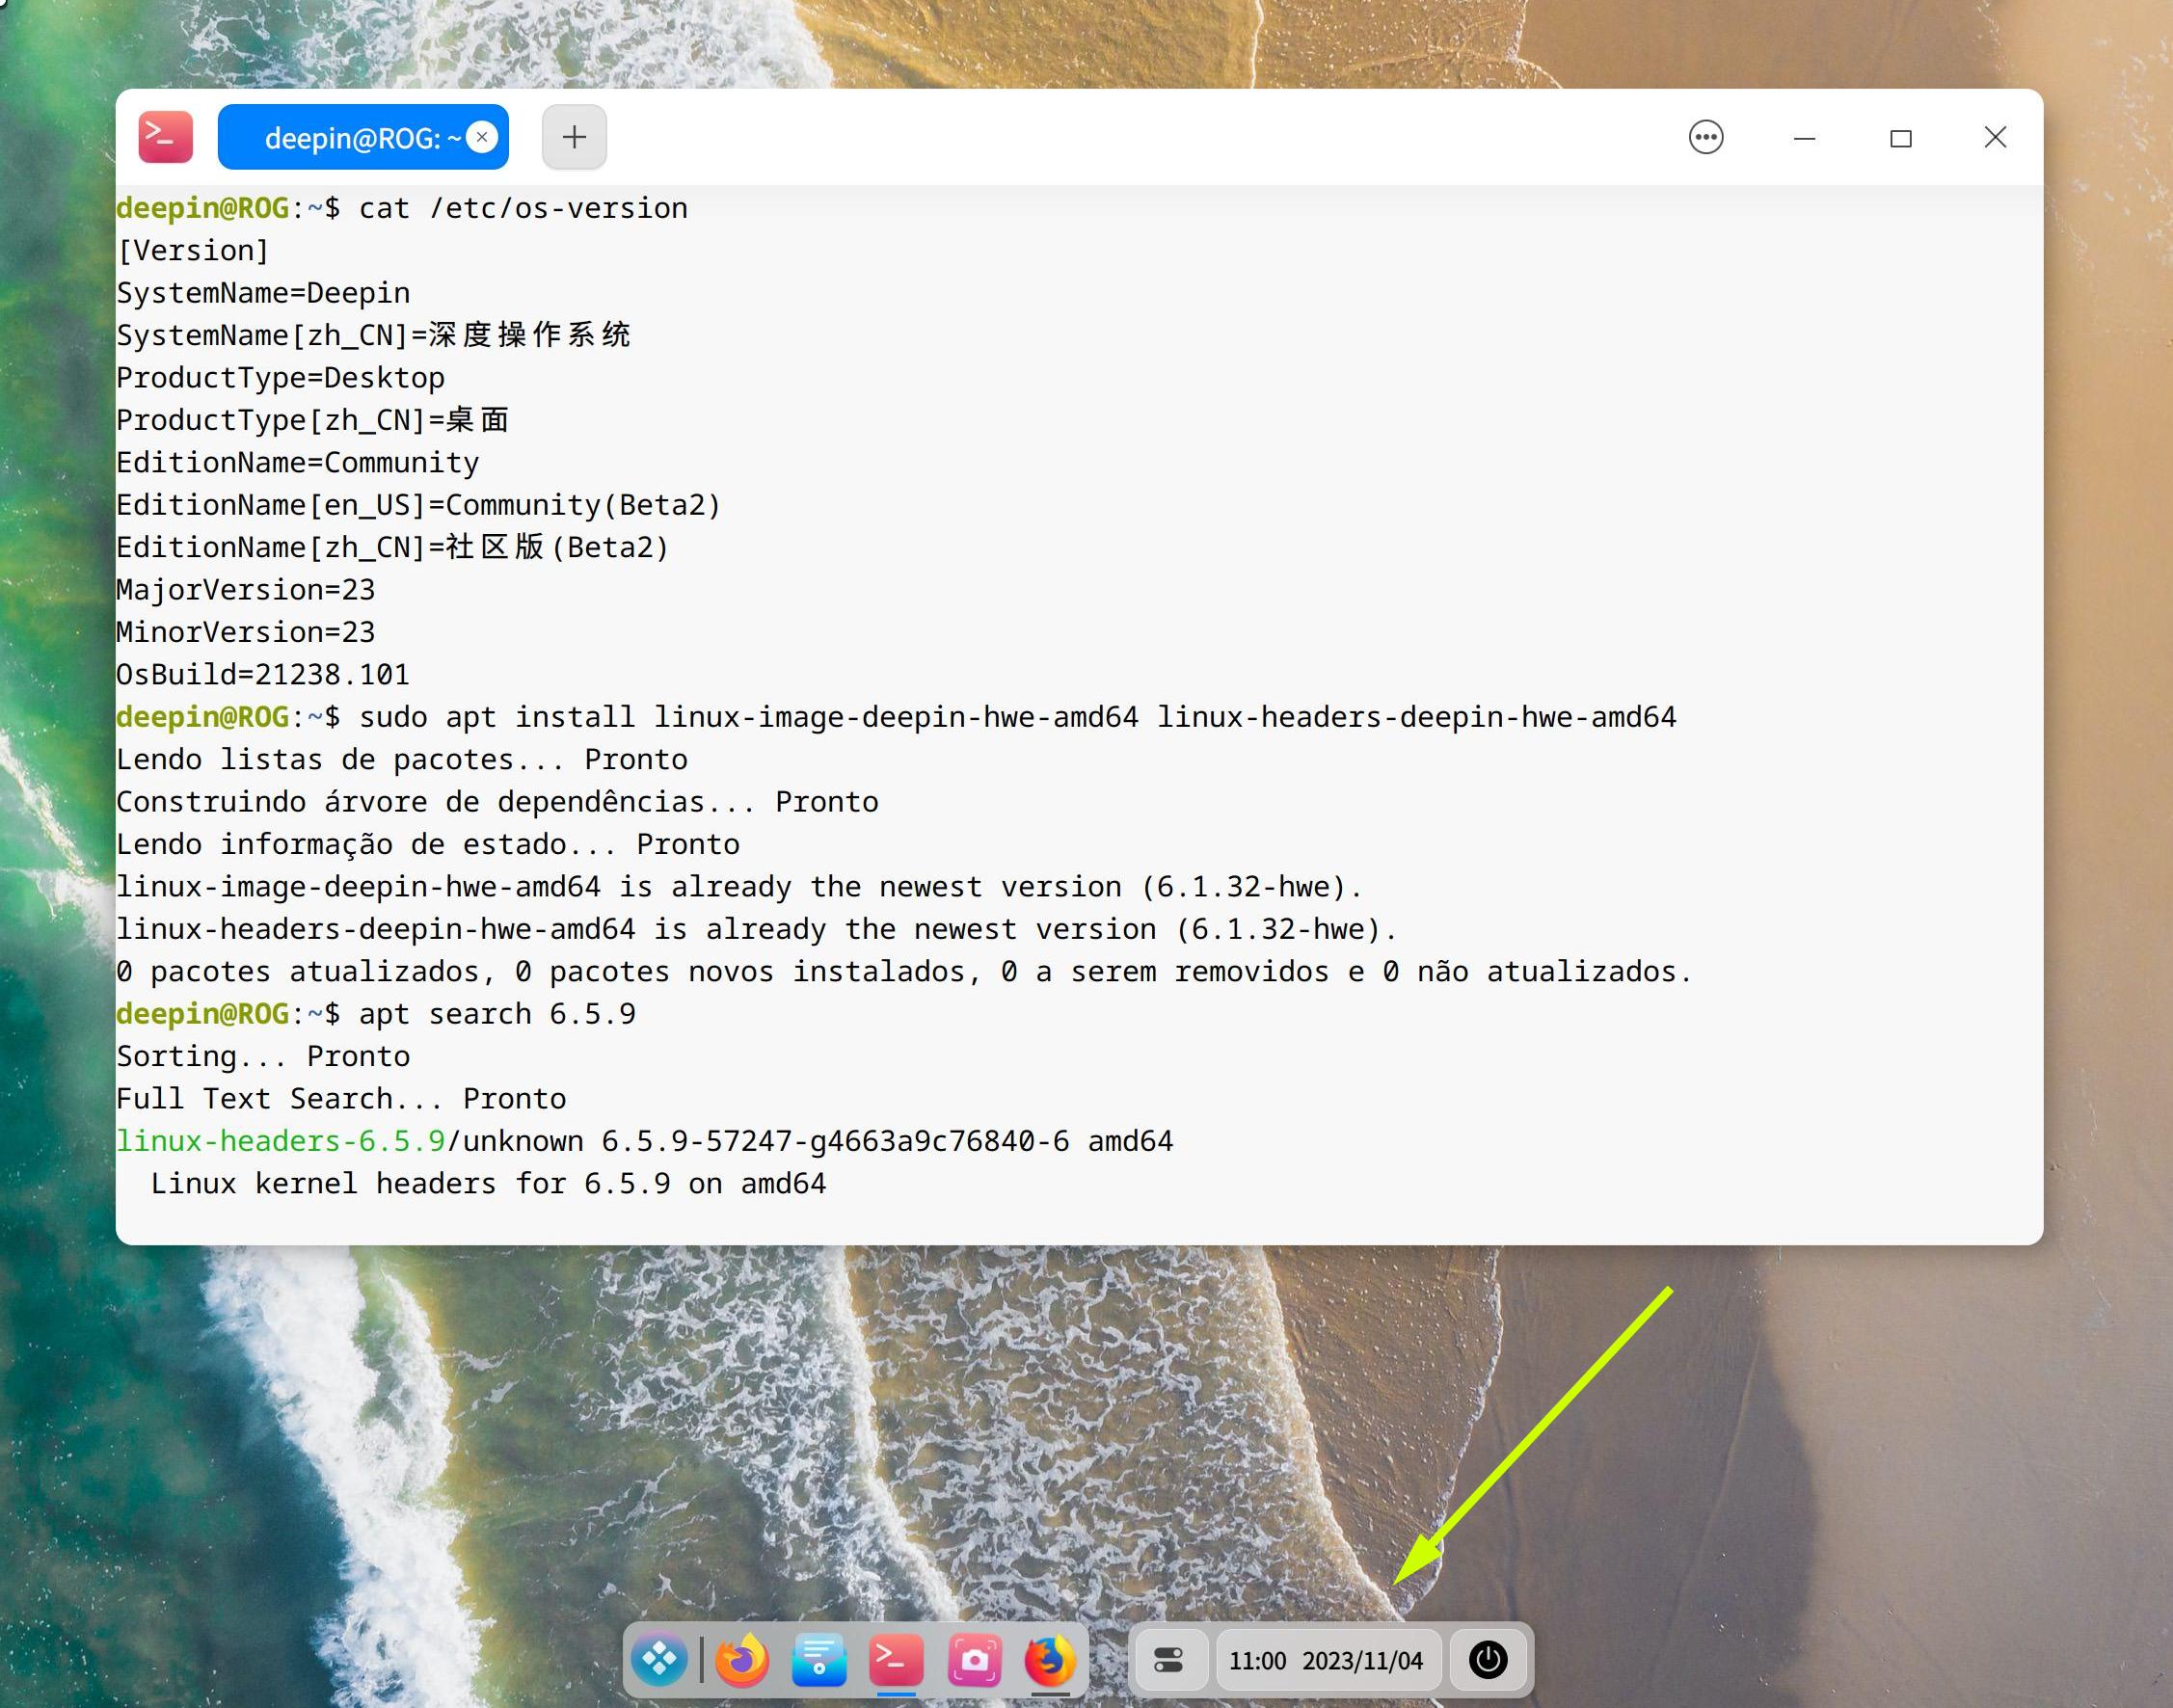Click the 'EditionName=Community' line
The height and width of the screenshot is (1708, 2173).
pos(298,463)
